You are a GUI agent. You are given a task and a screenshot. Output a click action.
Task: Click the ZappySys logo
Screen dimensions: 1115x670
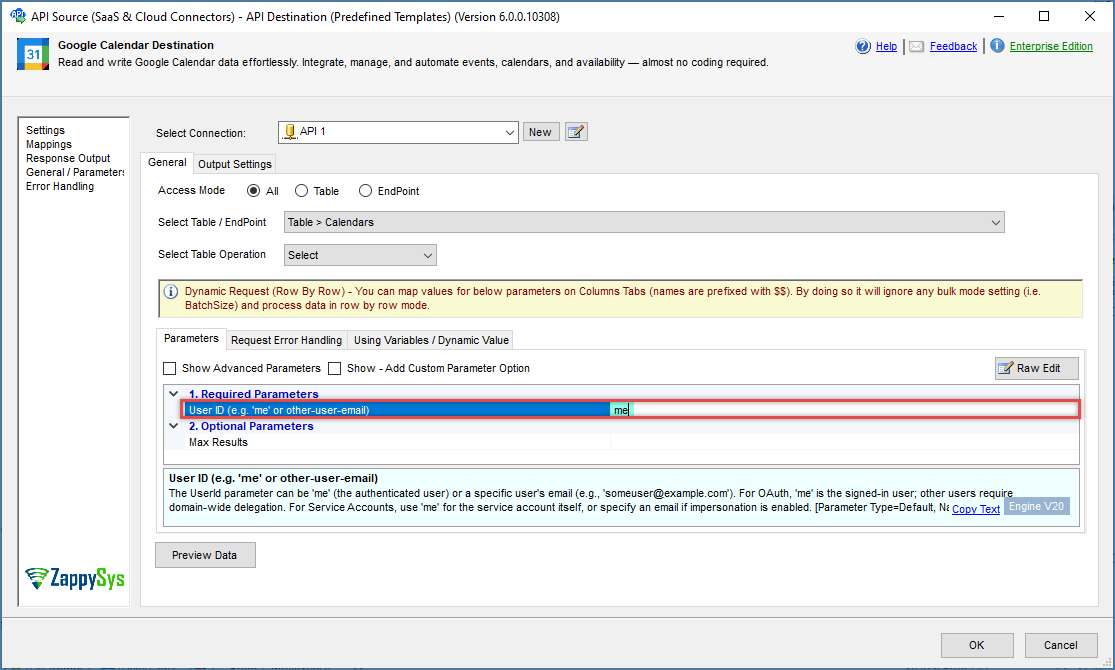tap(75, 579)
